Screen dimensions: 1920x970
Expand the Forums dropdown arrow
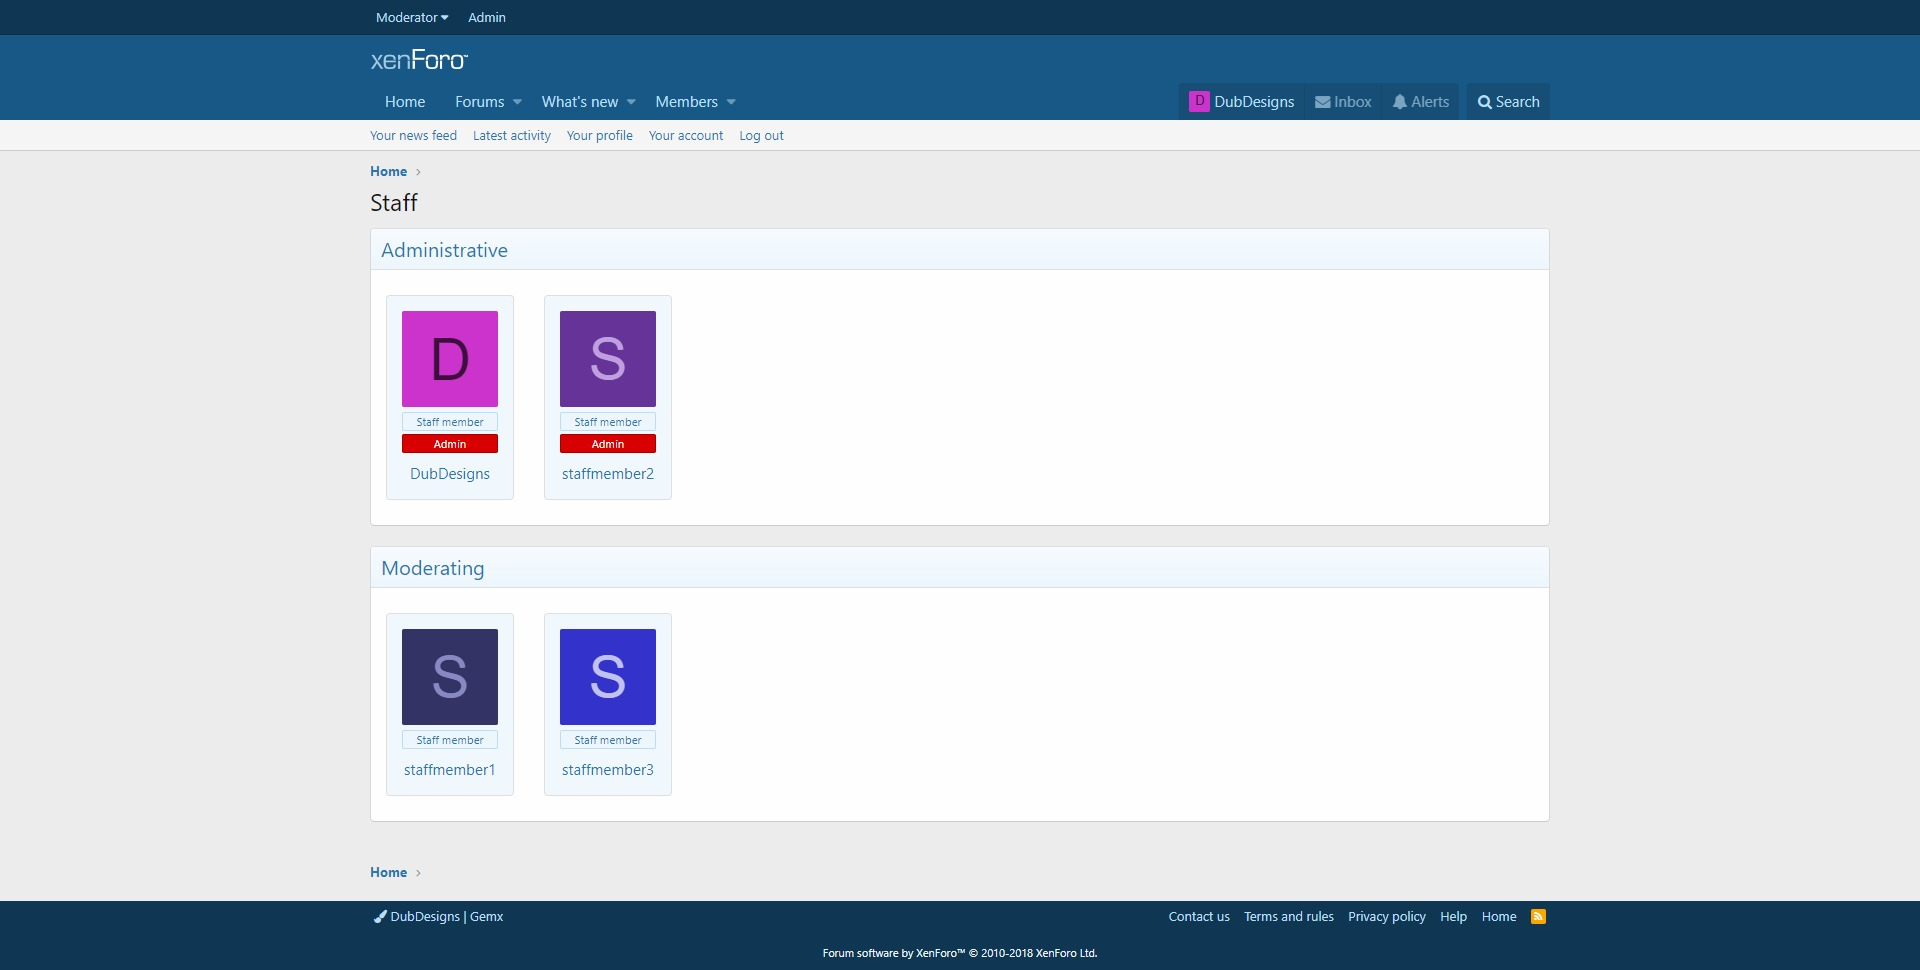click(517, 102)
